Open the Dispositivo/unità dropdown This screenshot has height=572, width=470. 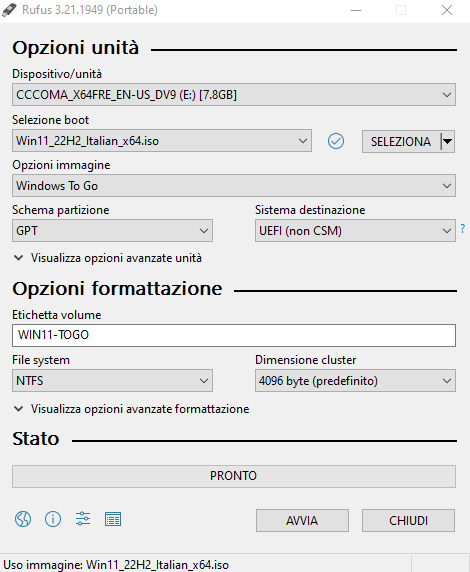pos(234,95)
